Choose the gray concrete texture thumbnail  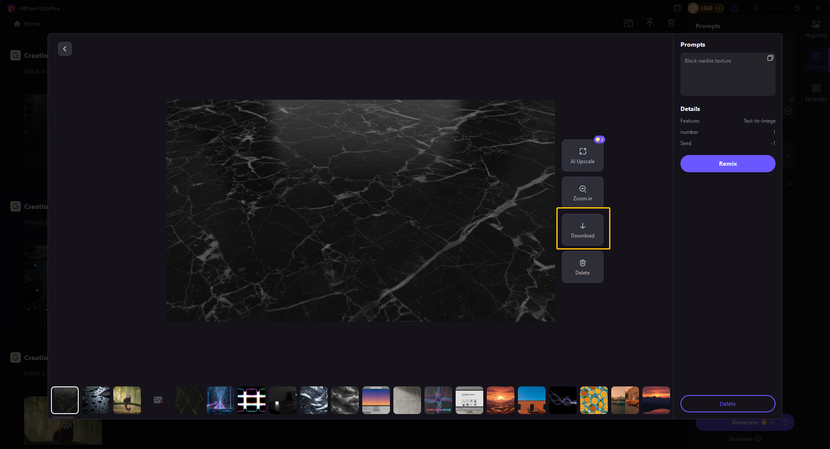[407, 400]
